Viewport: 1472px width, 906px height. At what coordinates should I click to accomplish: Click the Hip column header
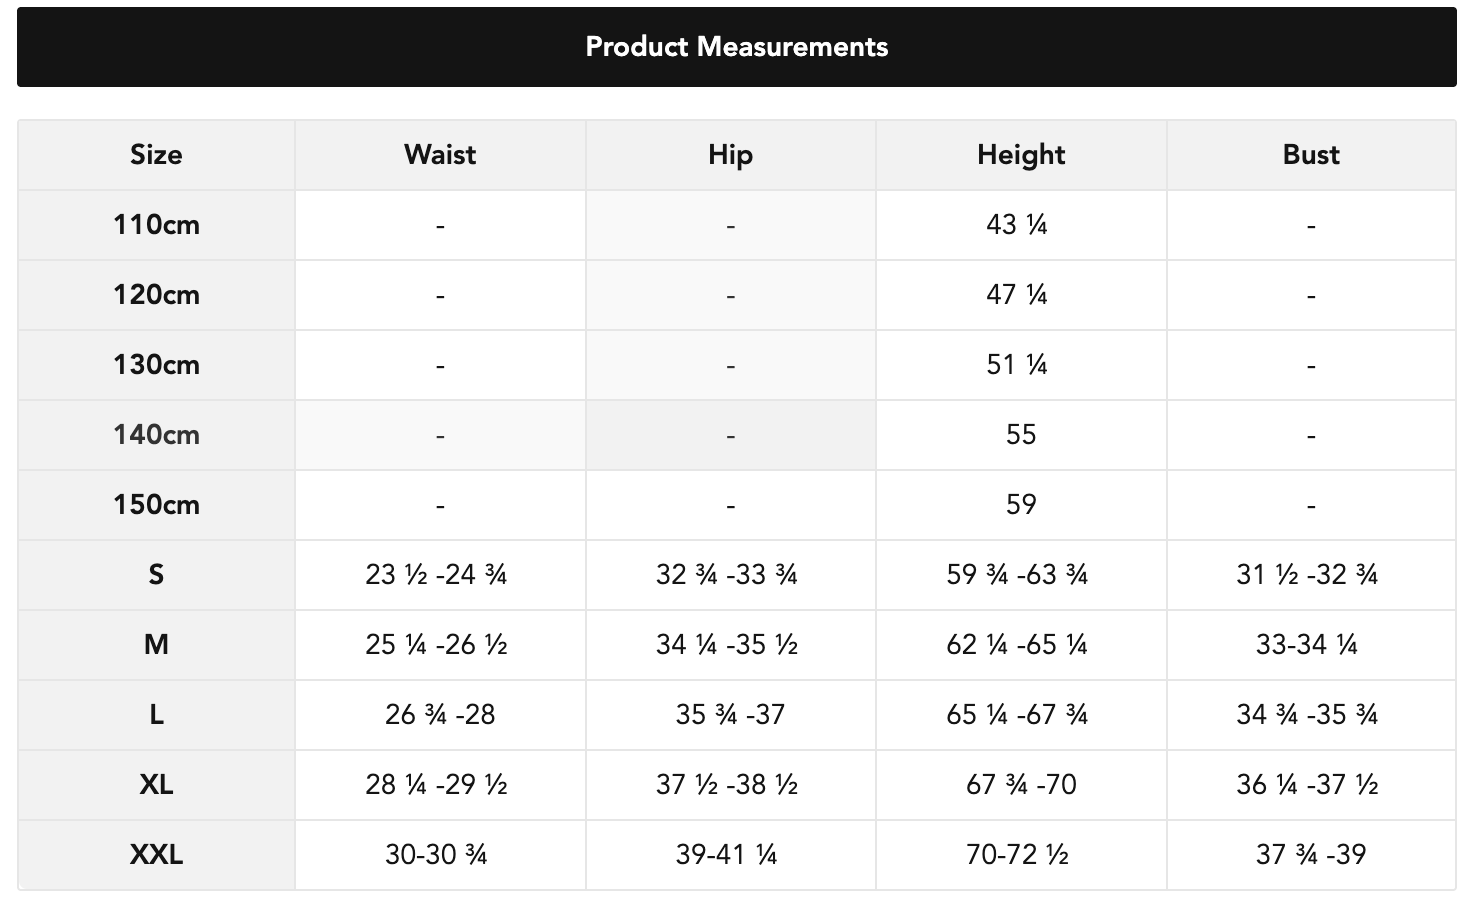click(x=730, y=155)
